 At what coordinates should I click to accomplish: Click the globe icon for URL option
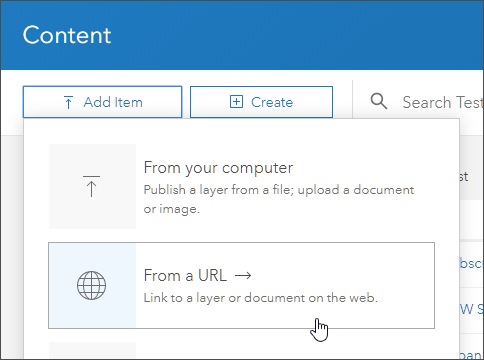click(91, 285)
